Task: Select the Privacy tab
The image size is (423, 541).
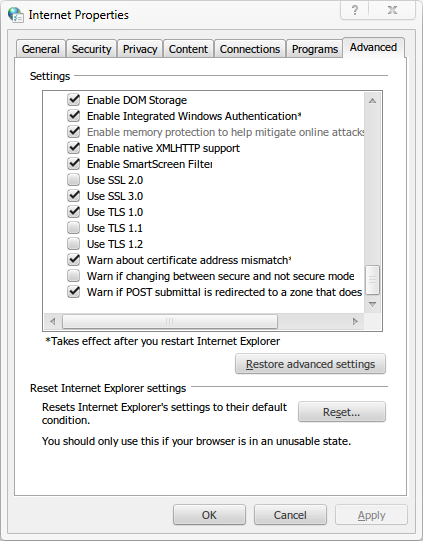Action: pyautogui.click(x=140, y=49)
